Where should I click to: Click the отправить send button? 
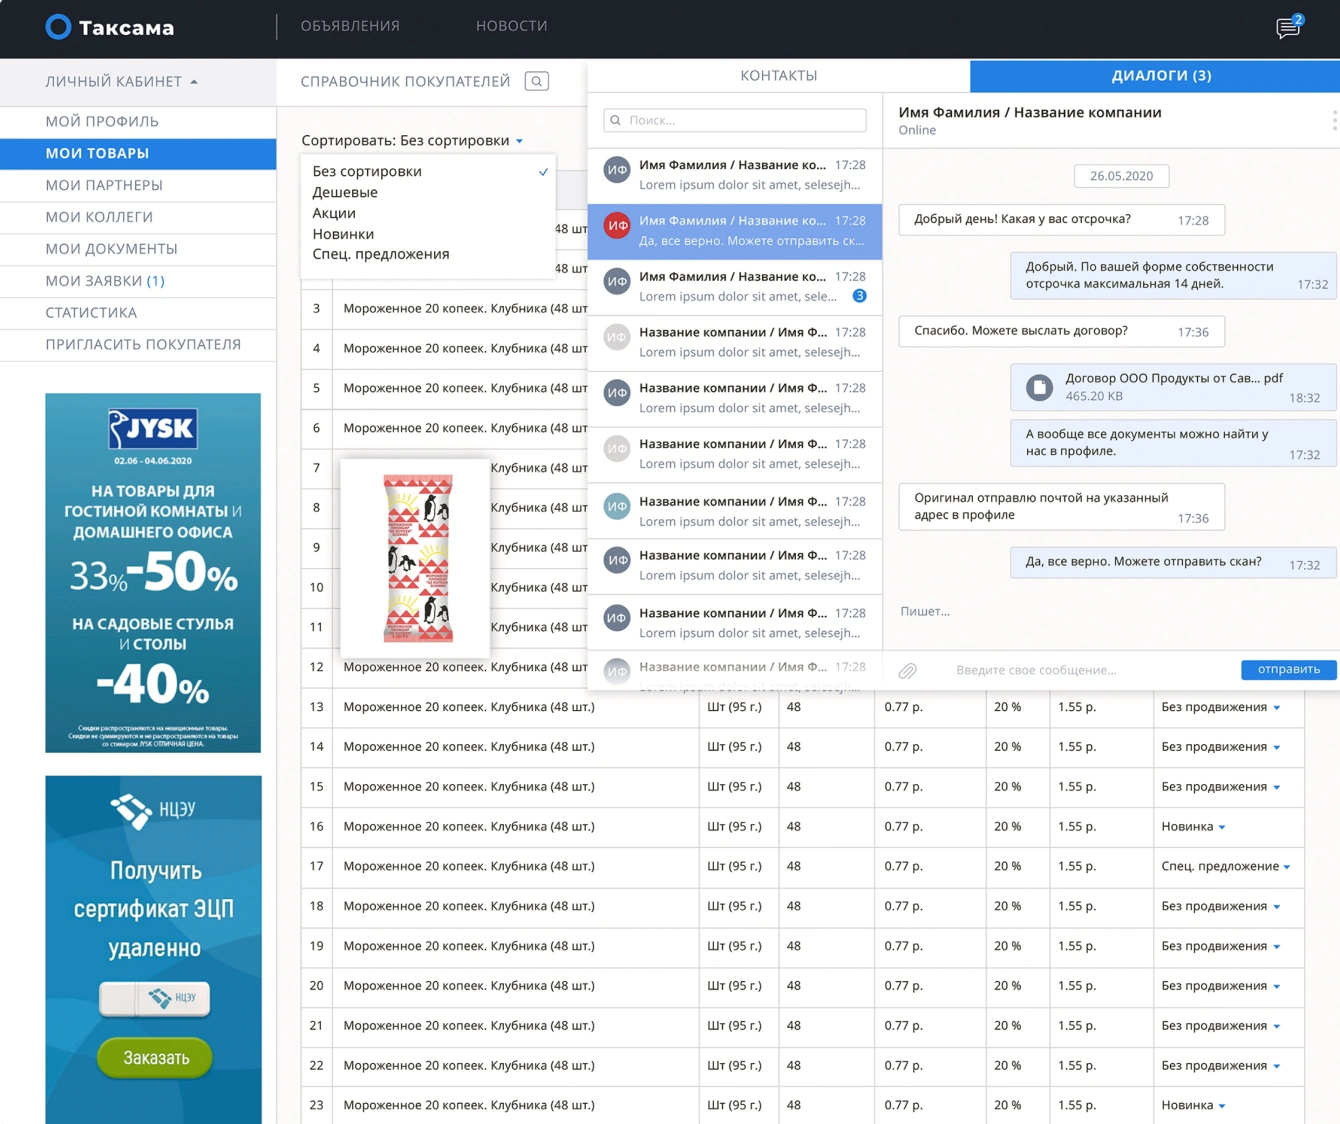1288,670
